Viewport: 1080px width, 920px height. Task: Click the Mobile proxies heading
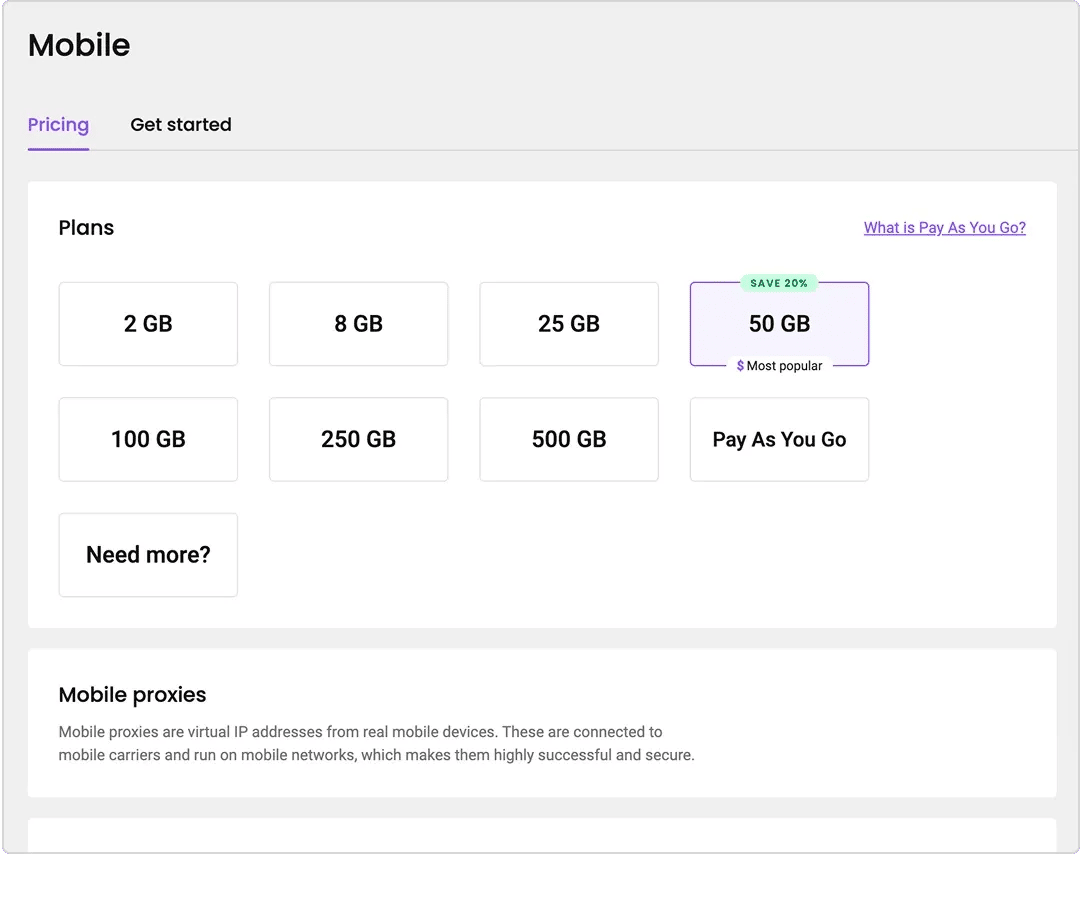coord(132,695)
